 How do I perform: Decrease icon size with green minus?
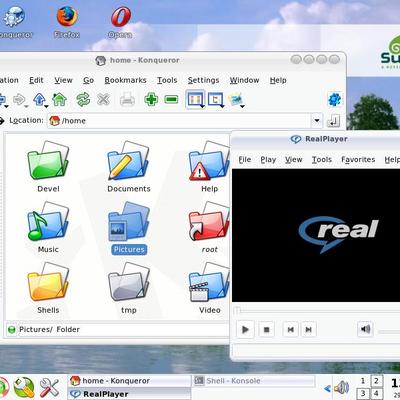(171, 99)
